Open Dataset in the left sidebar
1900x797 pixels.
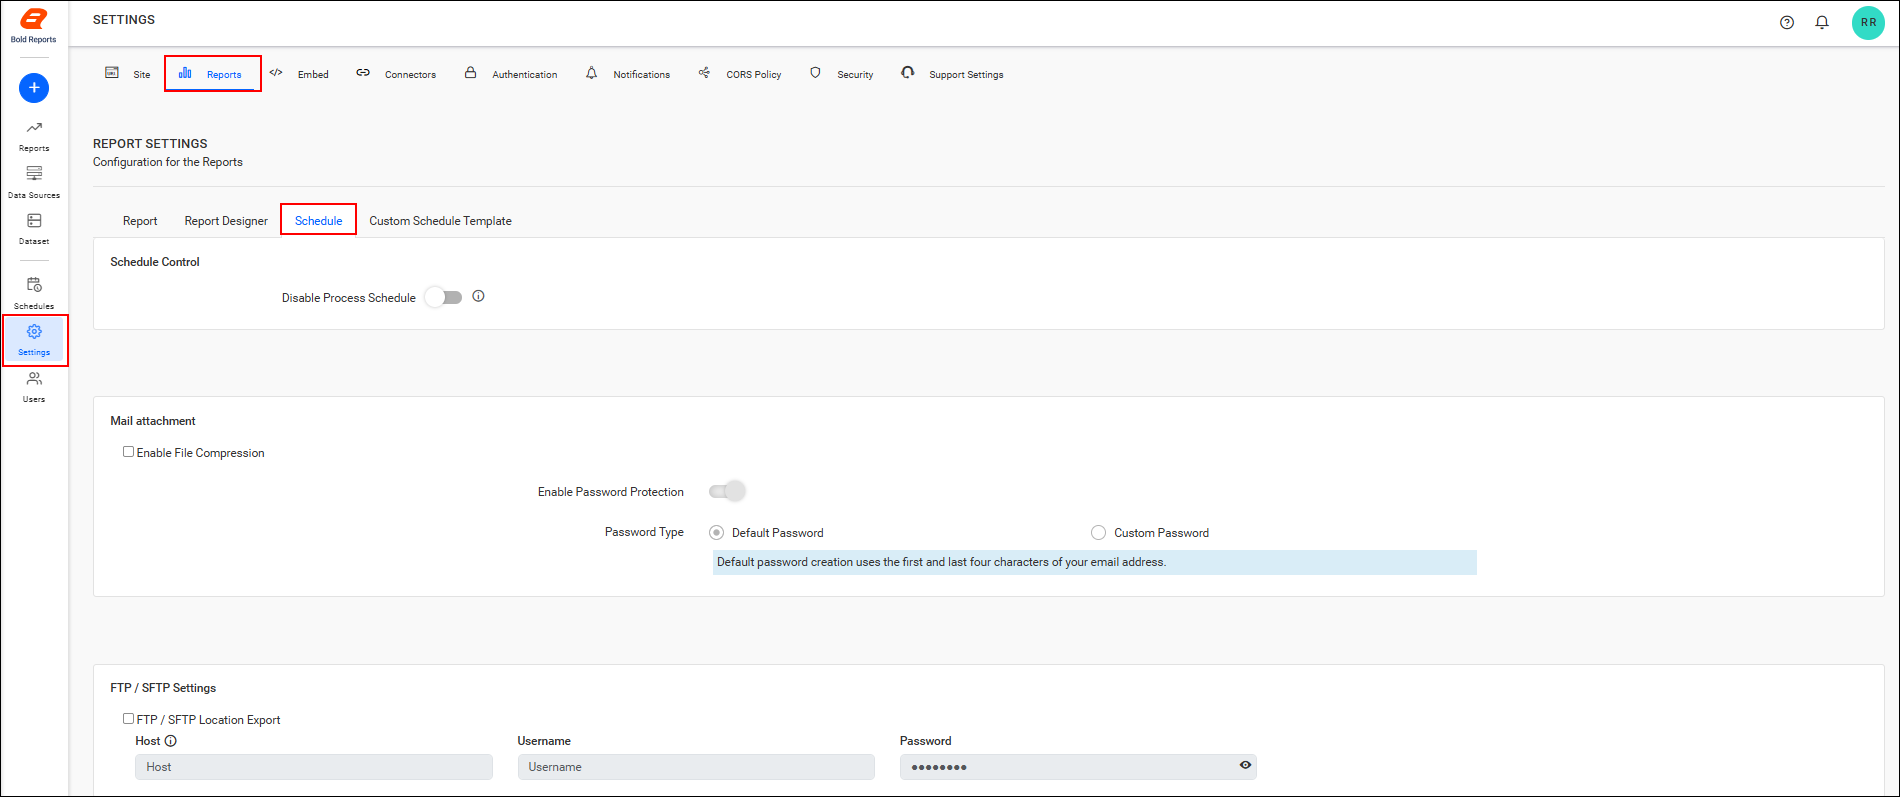(x=34, y=229)
